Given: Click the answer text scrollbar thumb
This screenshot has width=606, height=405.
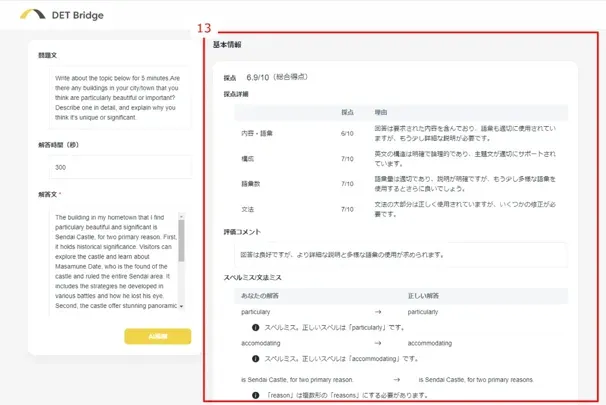Looking at the screenshot, I should point(181,240).
